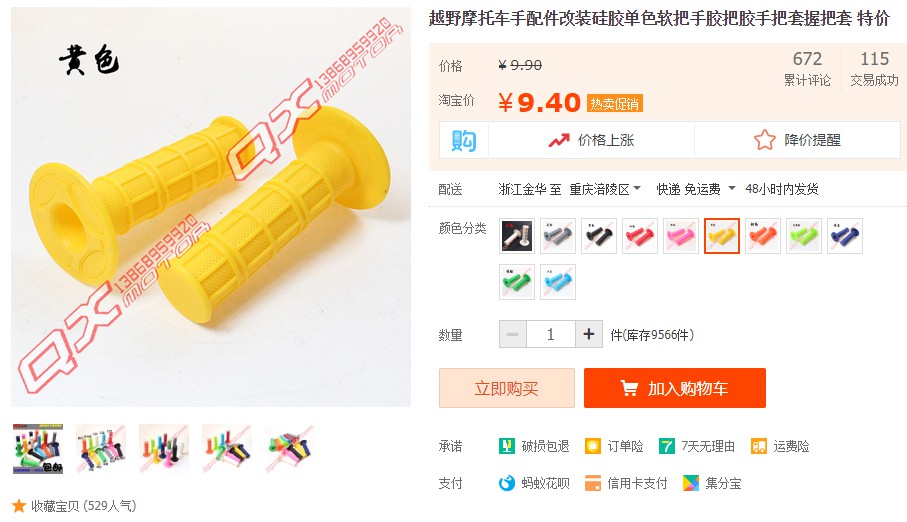Screen dimensions: 907x522
Task: Click 加入购物车 add to cart button
Action: click(675, 388)
